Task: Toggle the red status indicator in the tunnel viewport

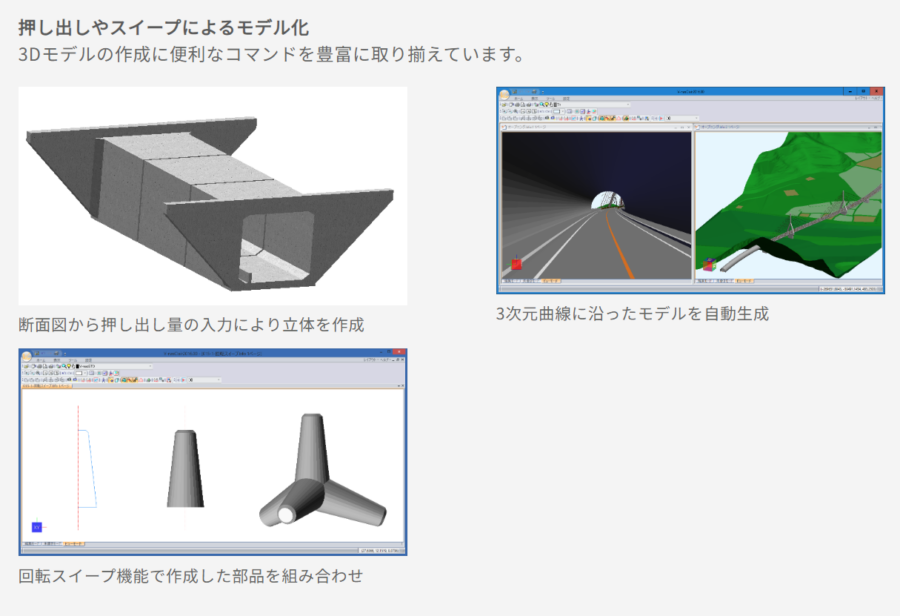Action: coord(515,263)
